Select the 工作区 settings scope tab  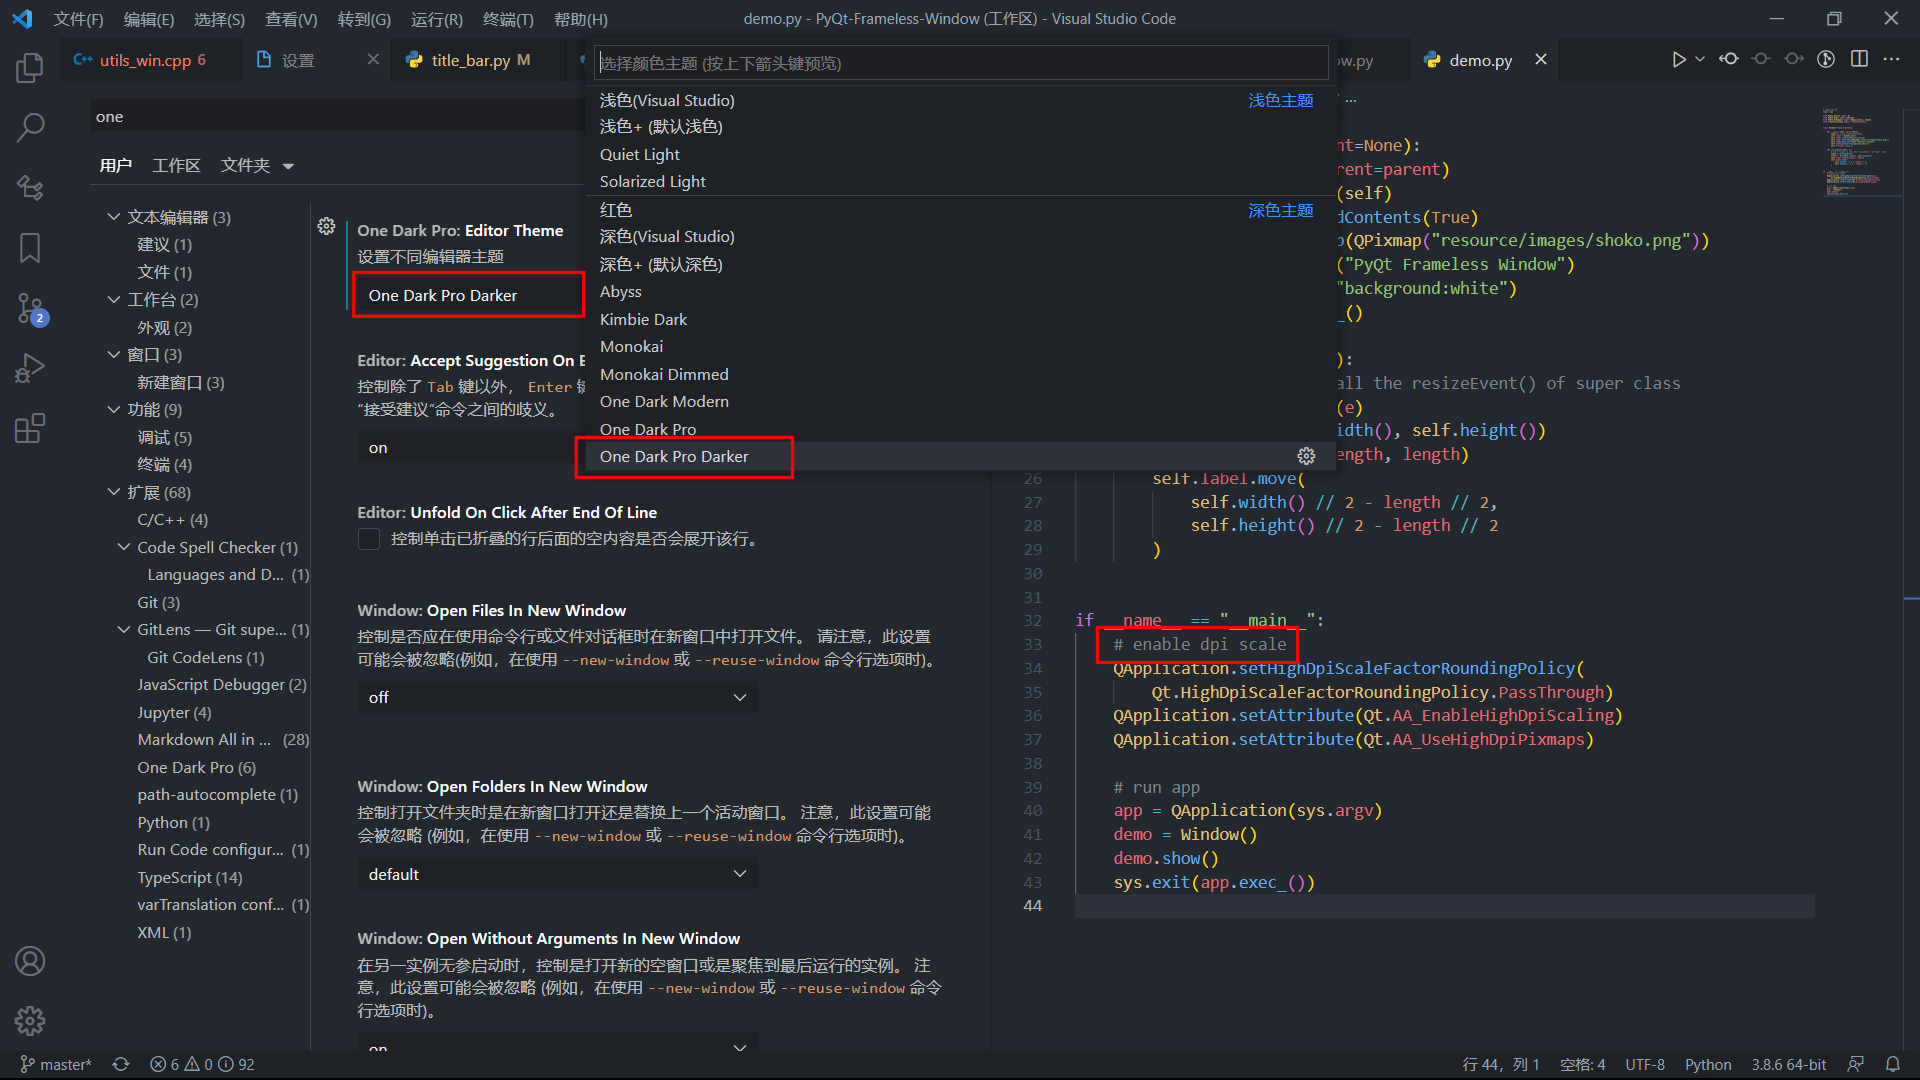point(176,165)
